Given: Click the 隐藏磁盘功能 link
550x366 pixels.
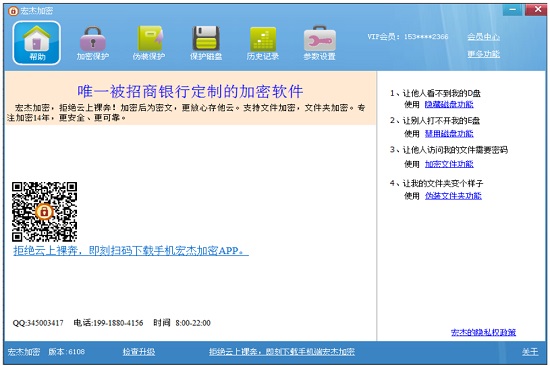Looking at the screenshot, I should click(449, 104).
